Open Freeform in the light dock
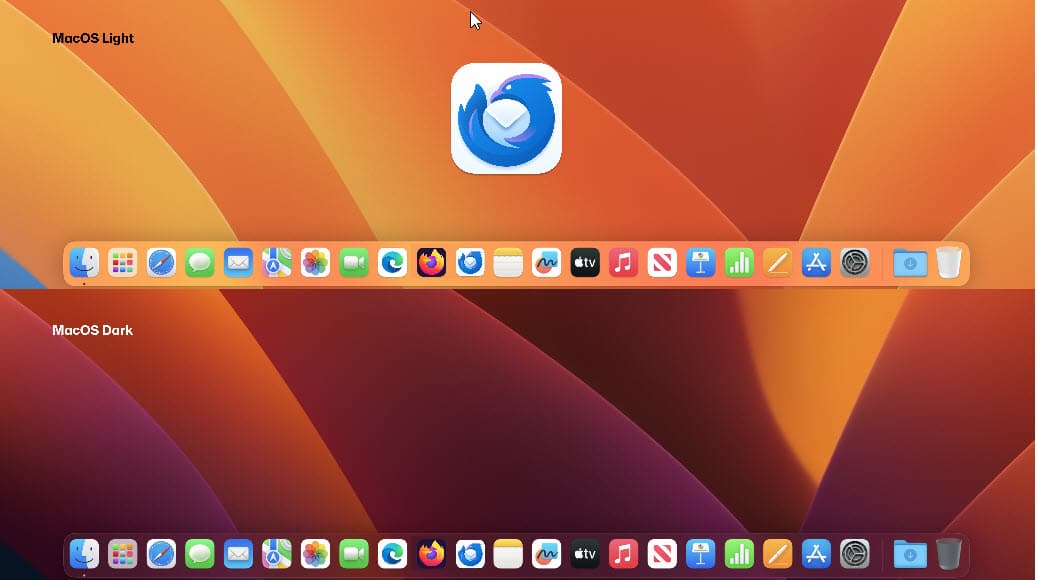 (546, 263)
